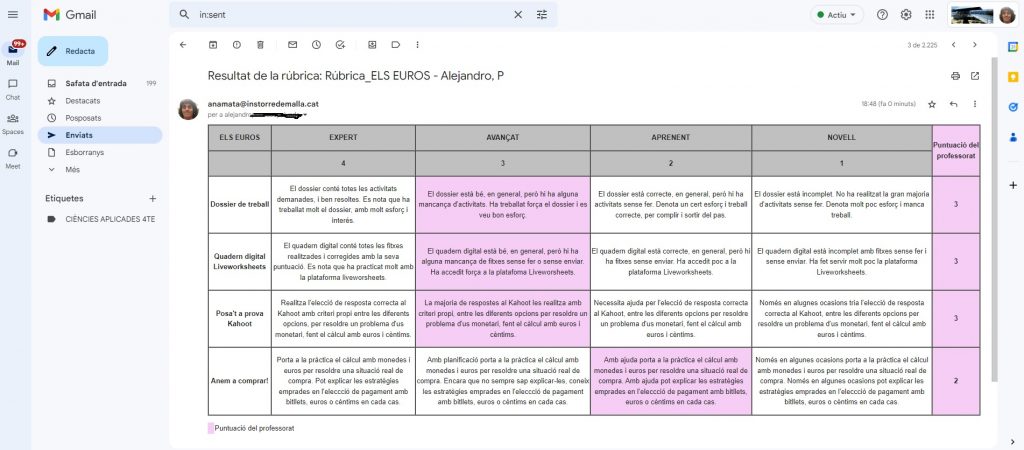
Task: Open the Google apps grid
Action: pyautogui.click(x=930, y=15)
